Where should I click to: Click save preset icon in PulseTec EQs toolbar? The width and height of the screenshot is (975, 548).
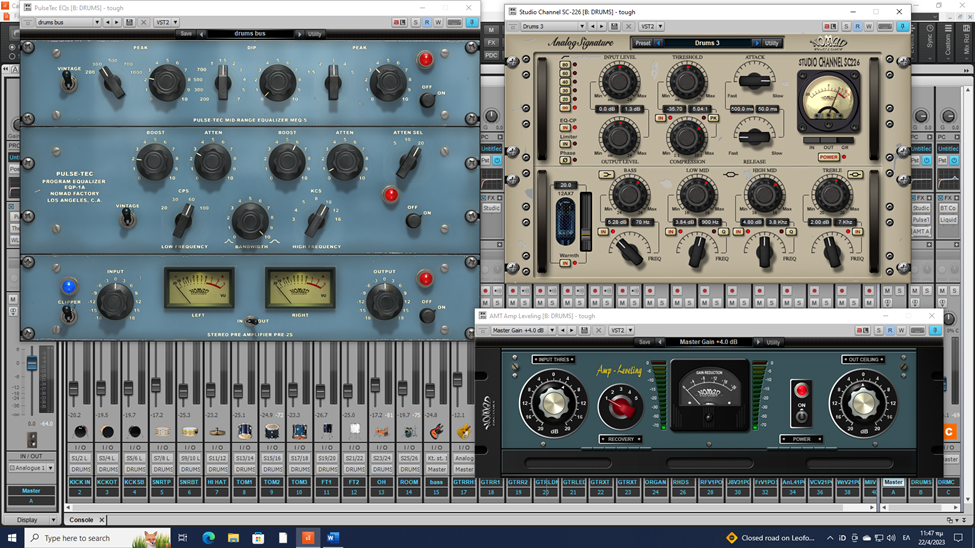pos(129,22)
